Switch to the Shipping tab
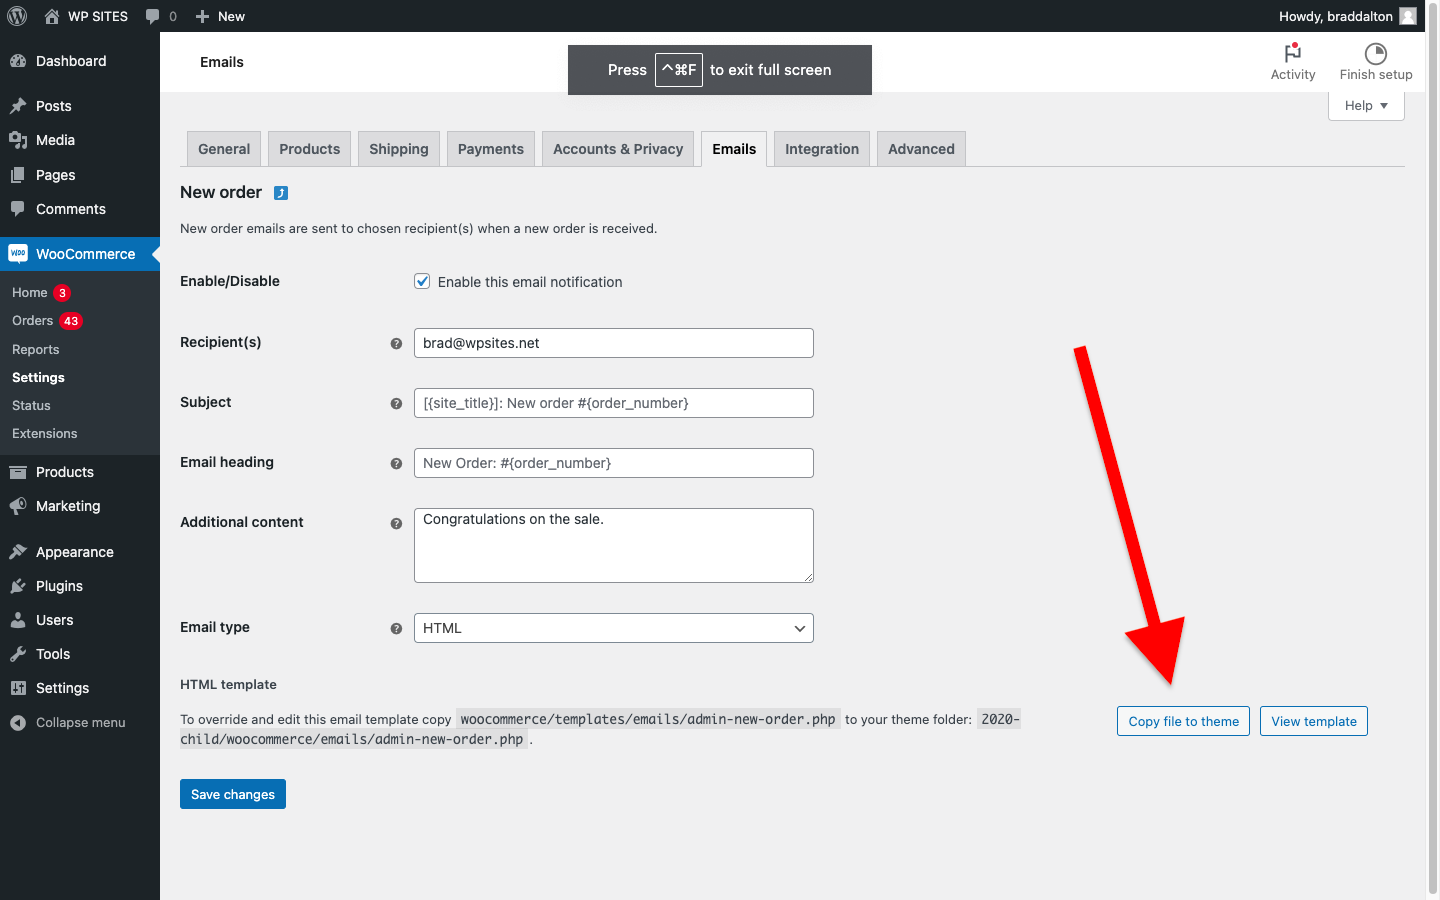Screen dimensions: 1440x900 [398, 149]
